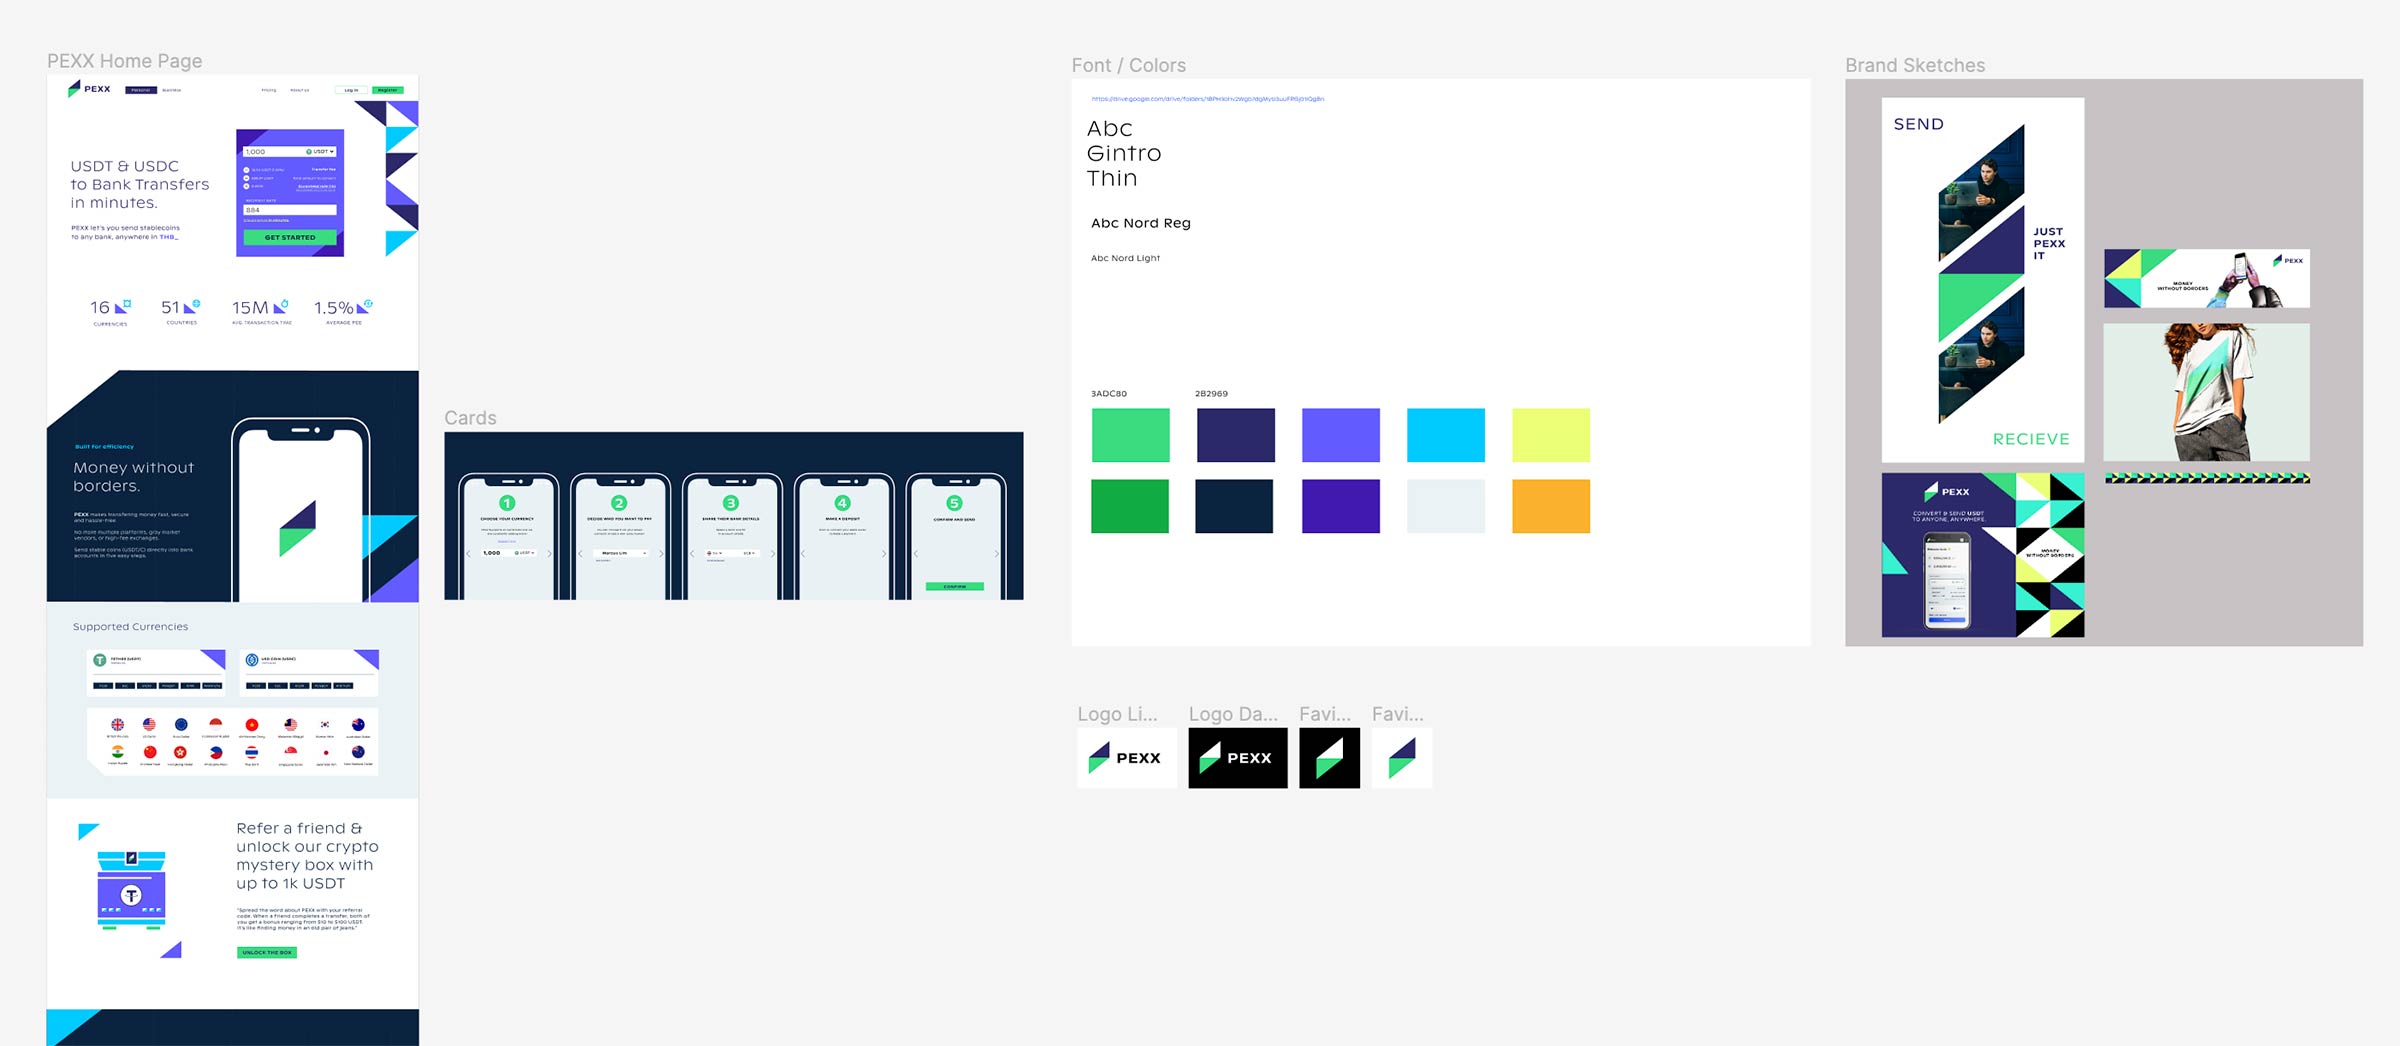
Task: Click the PEXX logo in the homepage header
Action: [x=90, y=89]
